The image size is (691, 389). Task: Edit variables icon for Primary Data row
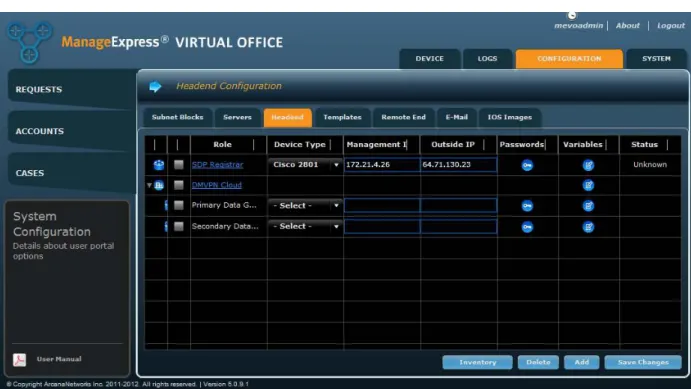pos(588,206)
